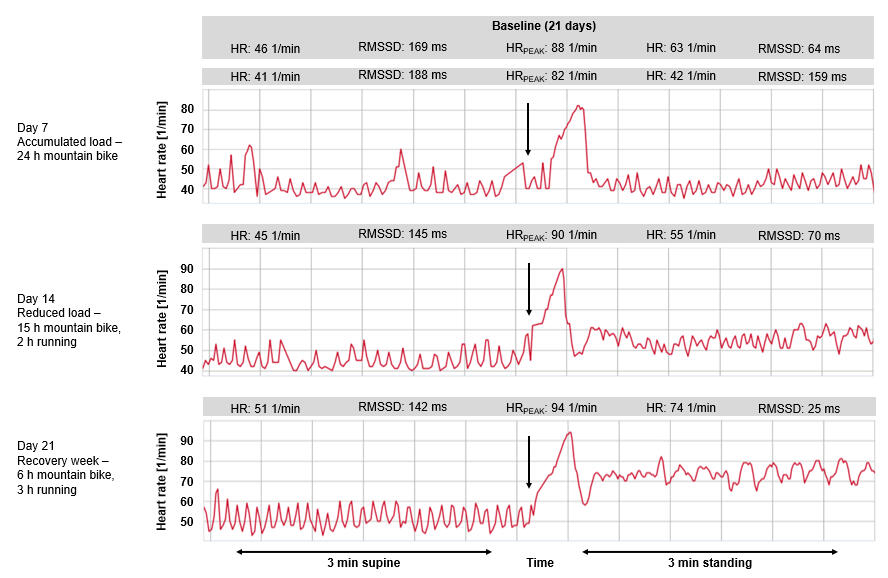Click the 3 min standing label
Viewport: 888px width, 578px height.
tap(710, 563)
